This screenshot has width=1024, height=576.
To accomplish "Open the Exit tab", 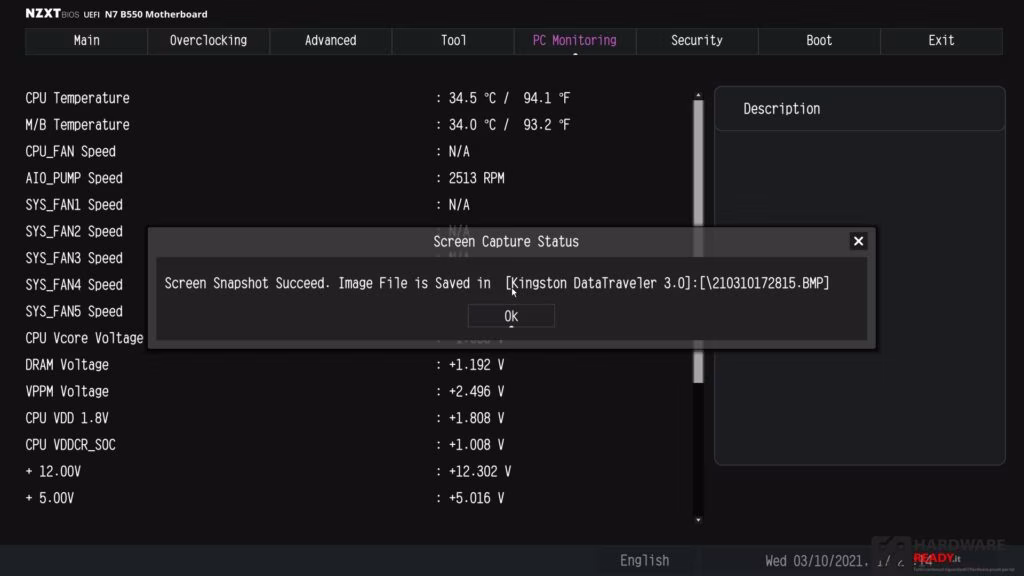I will (941, 40).
